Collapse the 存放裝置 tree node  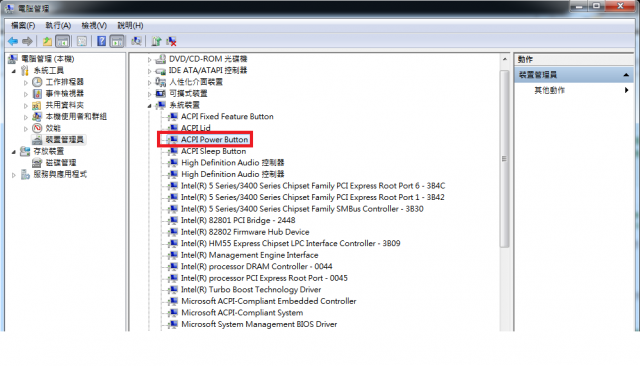tap(14, 152)
